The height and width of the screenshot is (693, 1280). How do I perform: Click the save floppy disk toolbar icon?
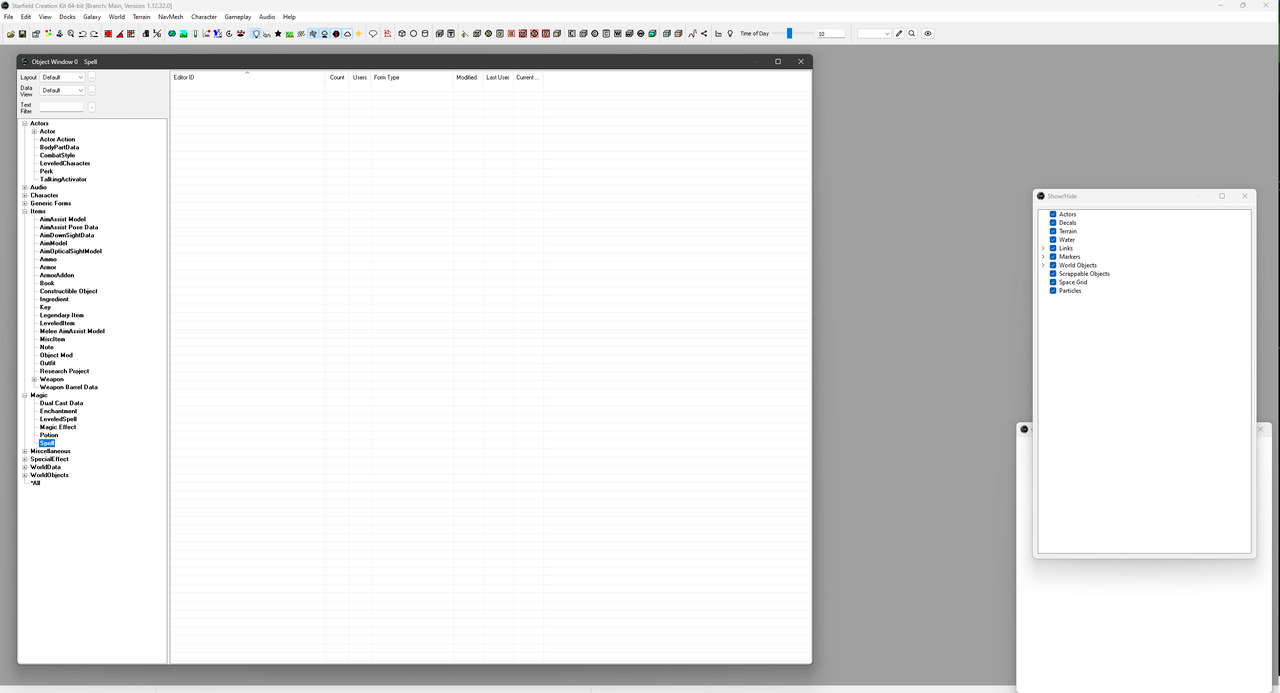tap(22, 34)
